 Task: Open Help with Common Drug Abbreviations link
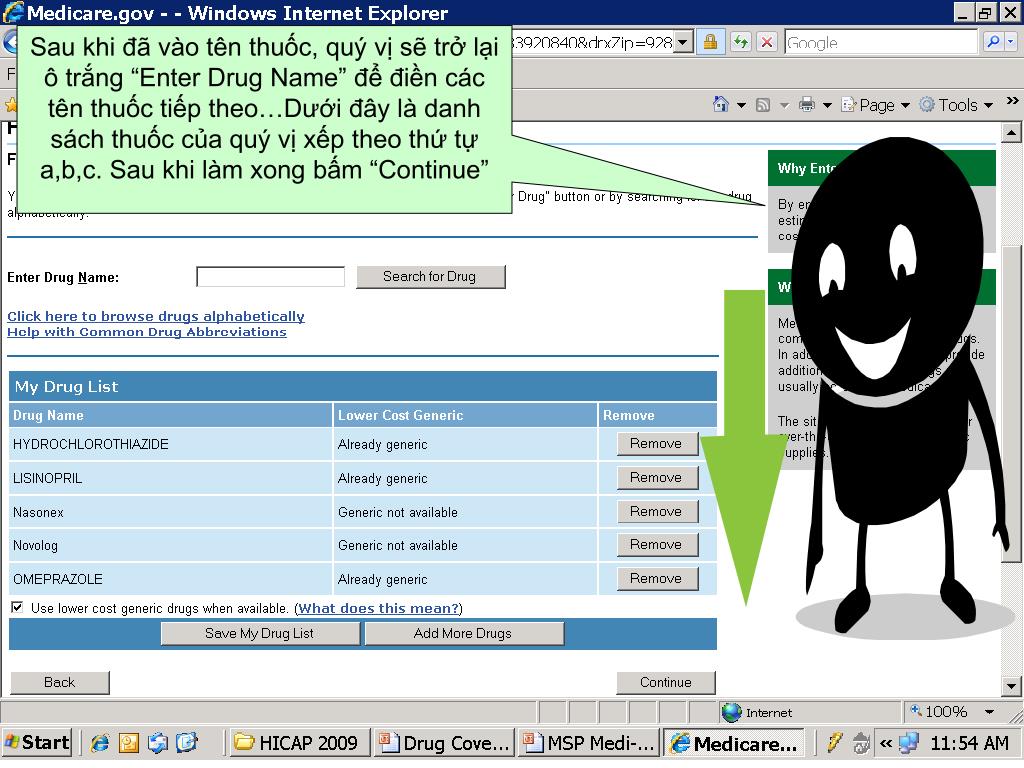146,332
